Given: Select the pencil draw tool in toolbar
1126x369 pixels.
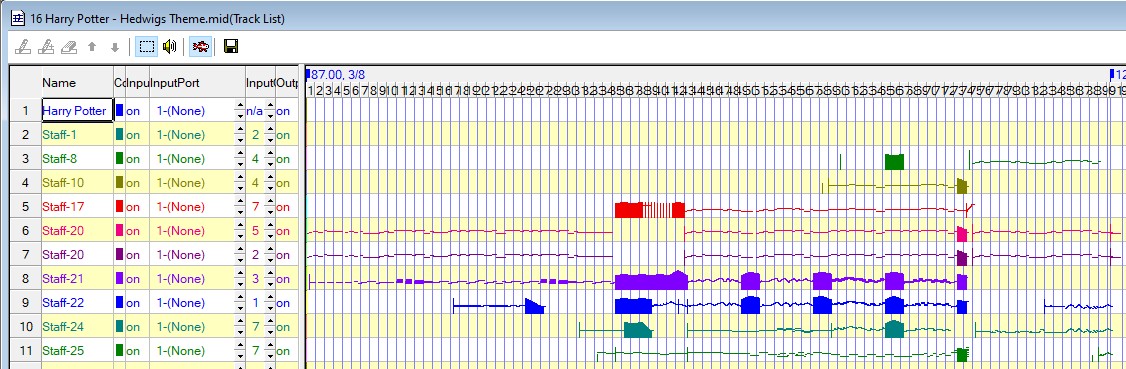Looking at the screenshot, I should click(22, 47).
